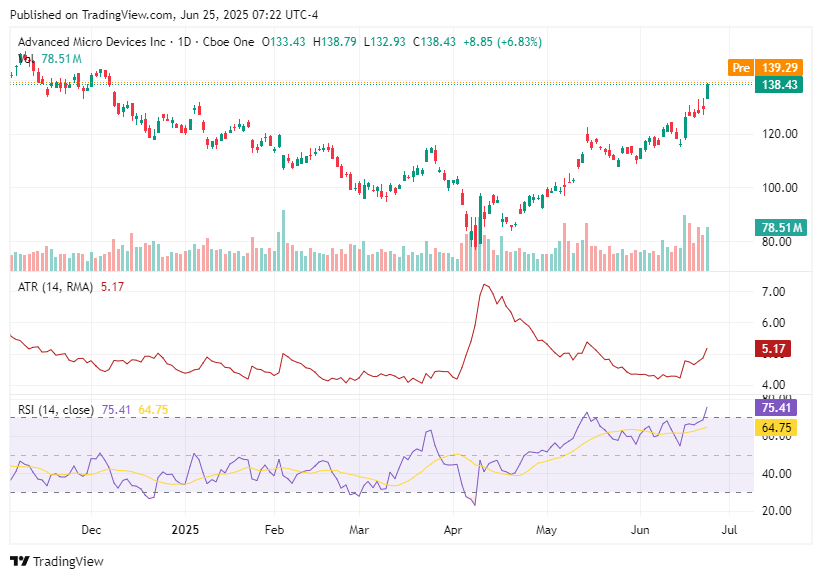
Task: Click the 7.00 ATR axis label
Action: 773,292
